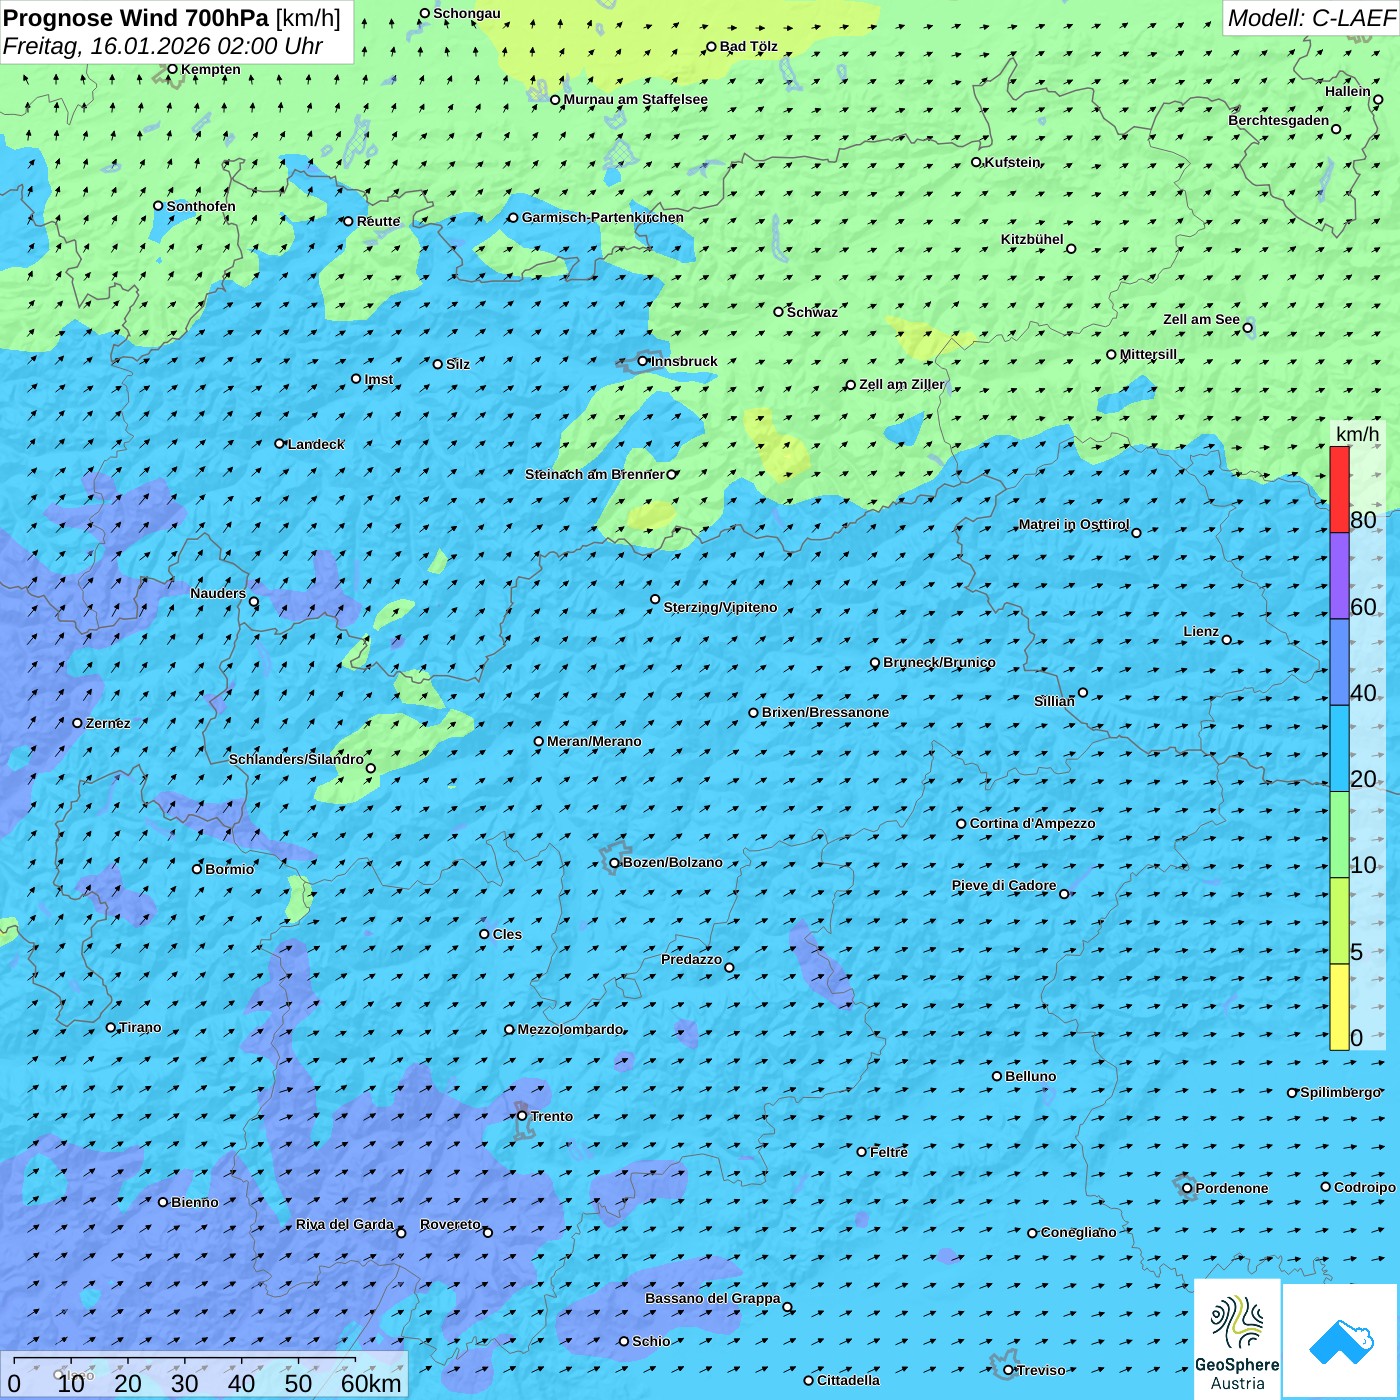Viewport: 1400px width, 1400px height.
Task: Click the Meran/Merano location marker
Action: tap(538, 741)
